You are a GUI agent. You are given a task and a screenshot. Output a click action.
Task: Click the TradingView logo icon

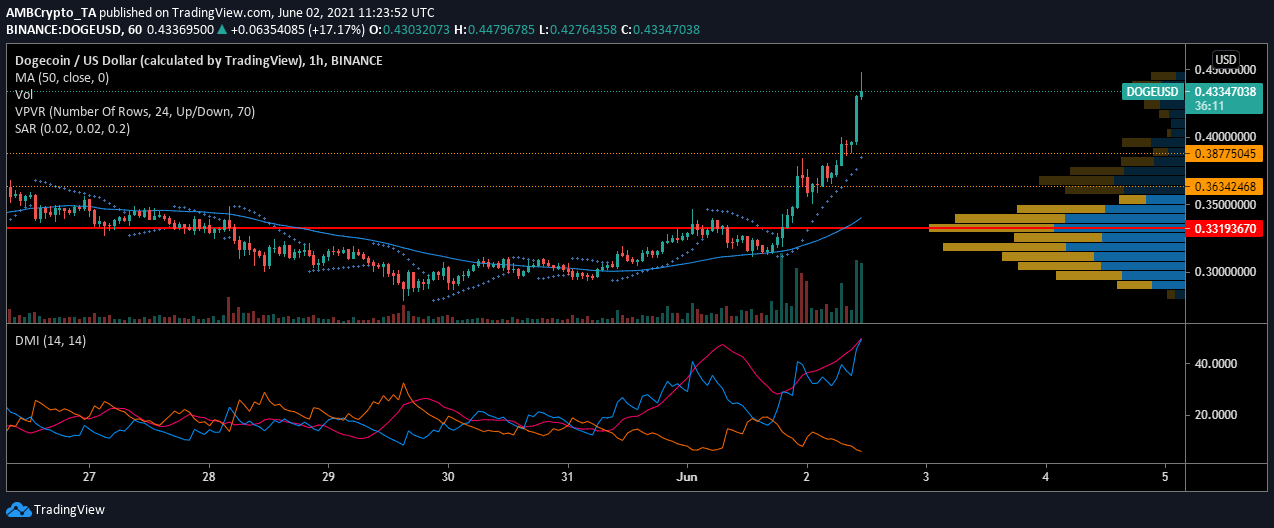[18, 510]
